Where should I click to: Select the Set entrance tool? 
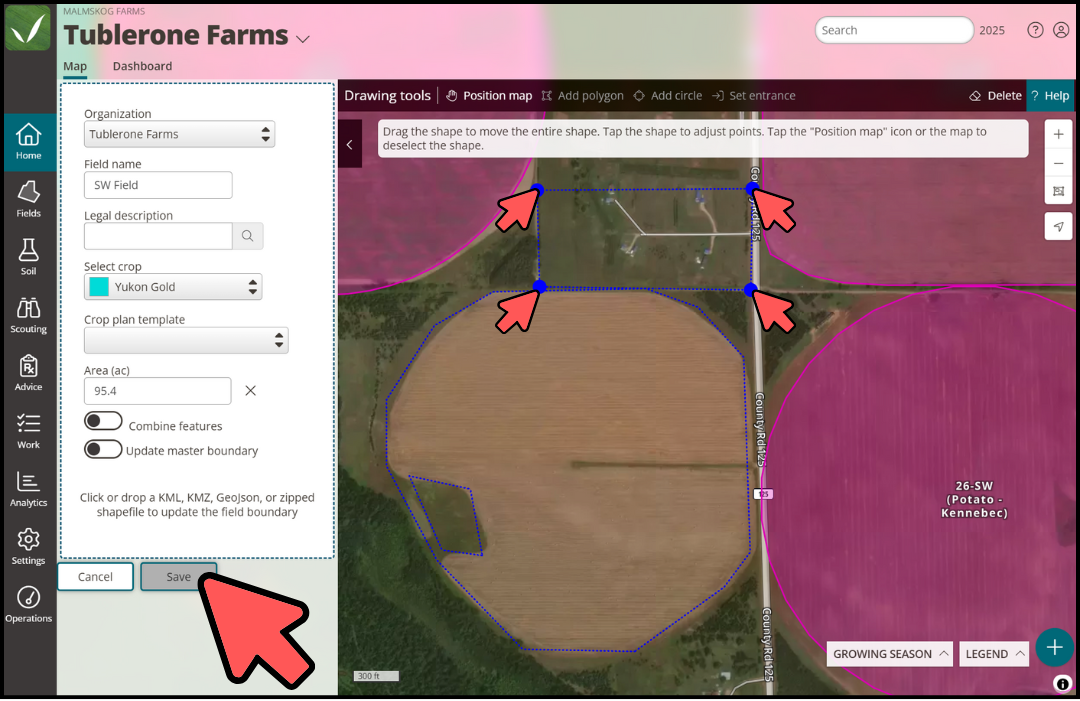point(754,96)
